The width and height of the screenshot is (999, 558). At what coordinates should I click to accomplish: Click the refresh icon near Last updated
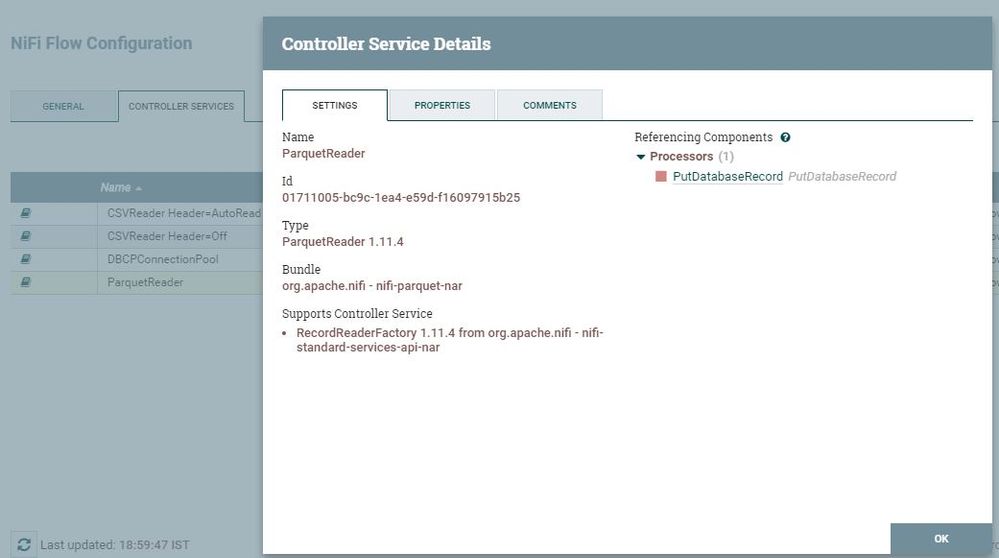(24, 545)
